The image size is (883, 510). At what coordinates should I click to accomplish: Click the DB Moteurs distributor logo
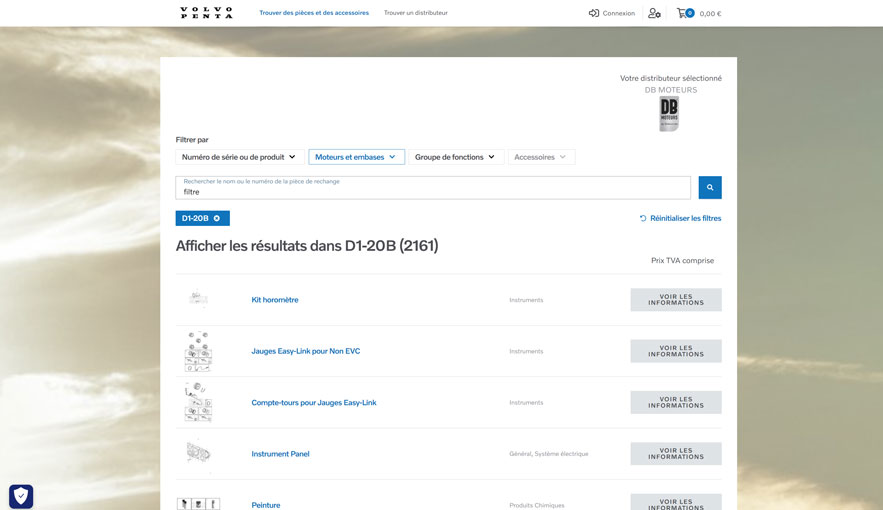click(x=669, y=114)
